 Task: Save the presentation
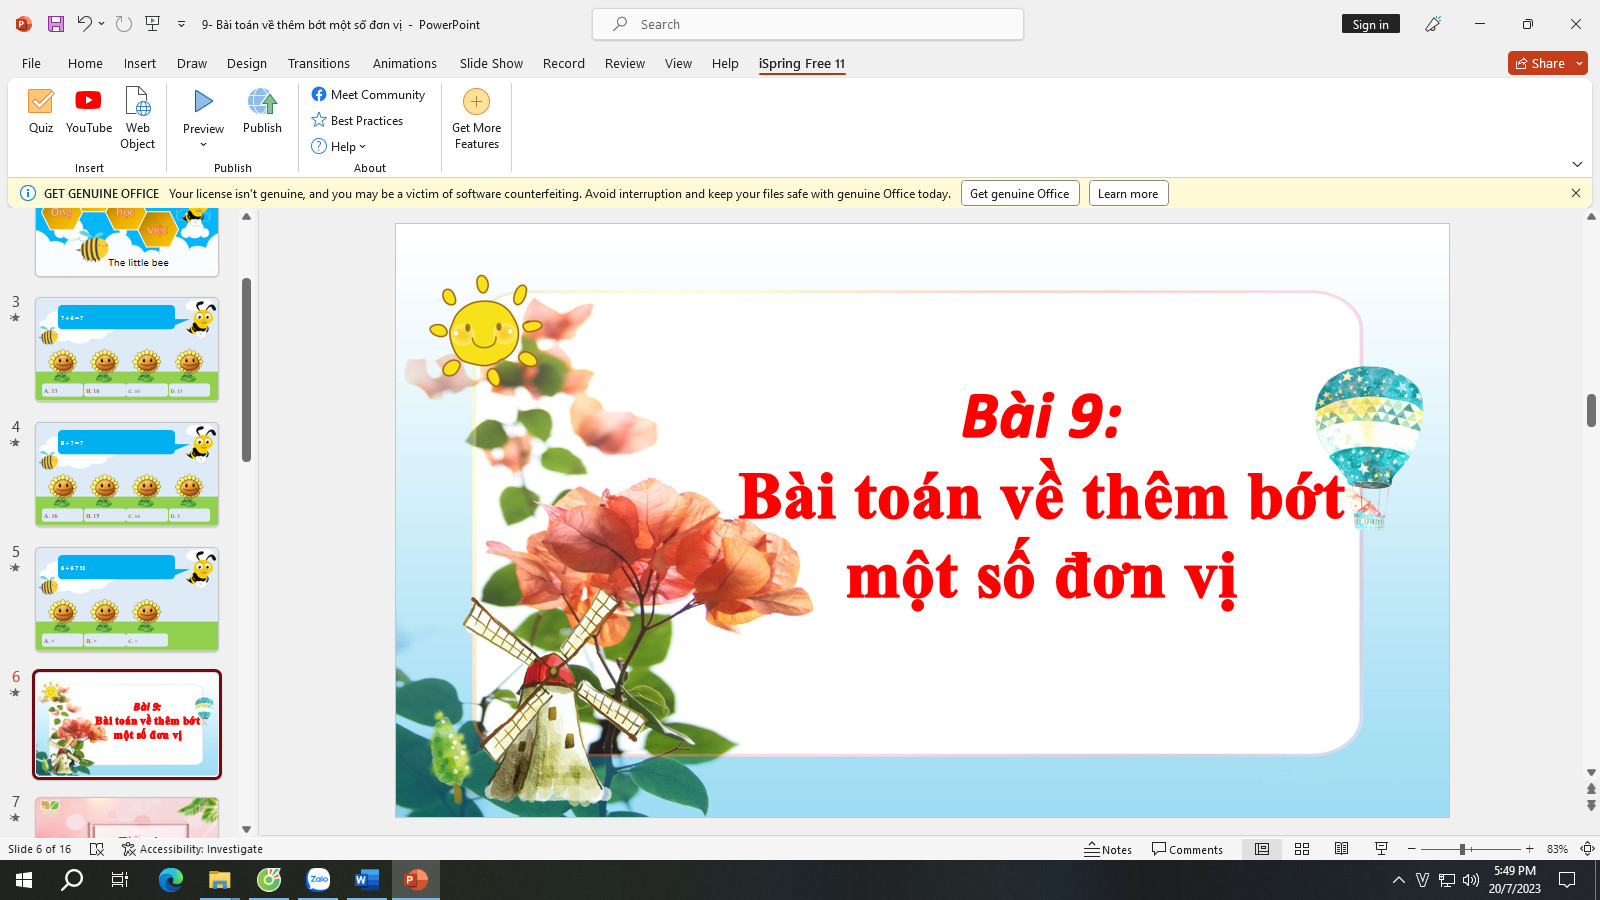tap(56, 24)
